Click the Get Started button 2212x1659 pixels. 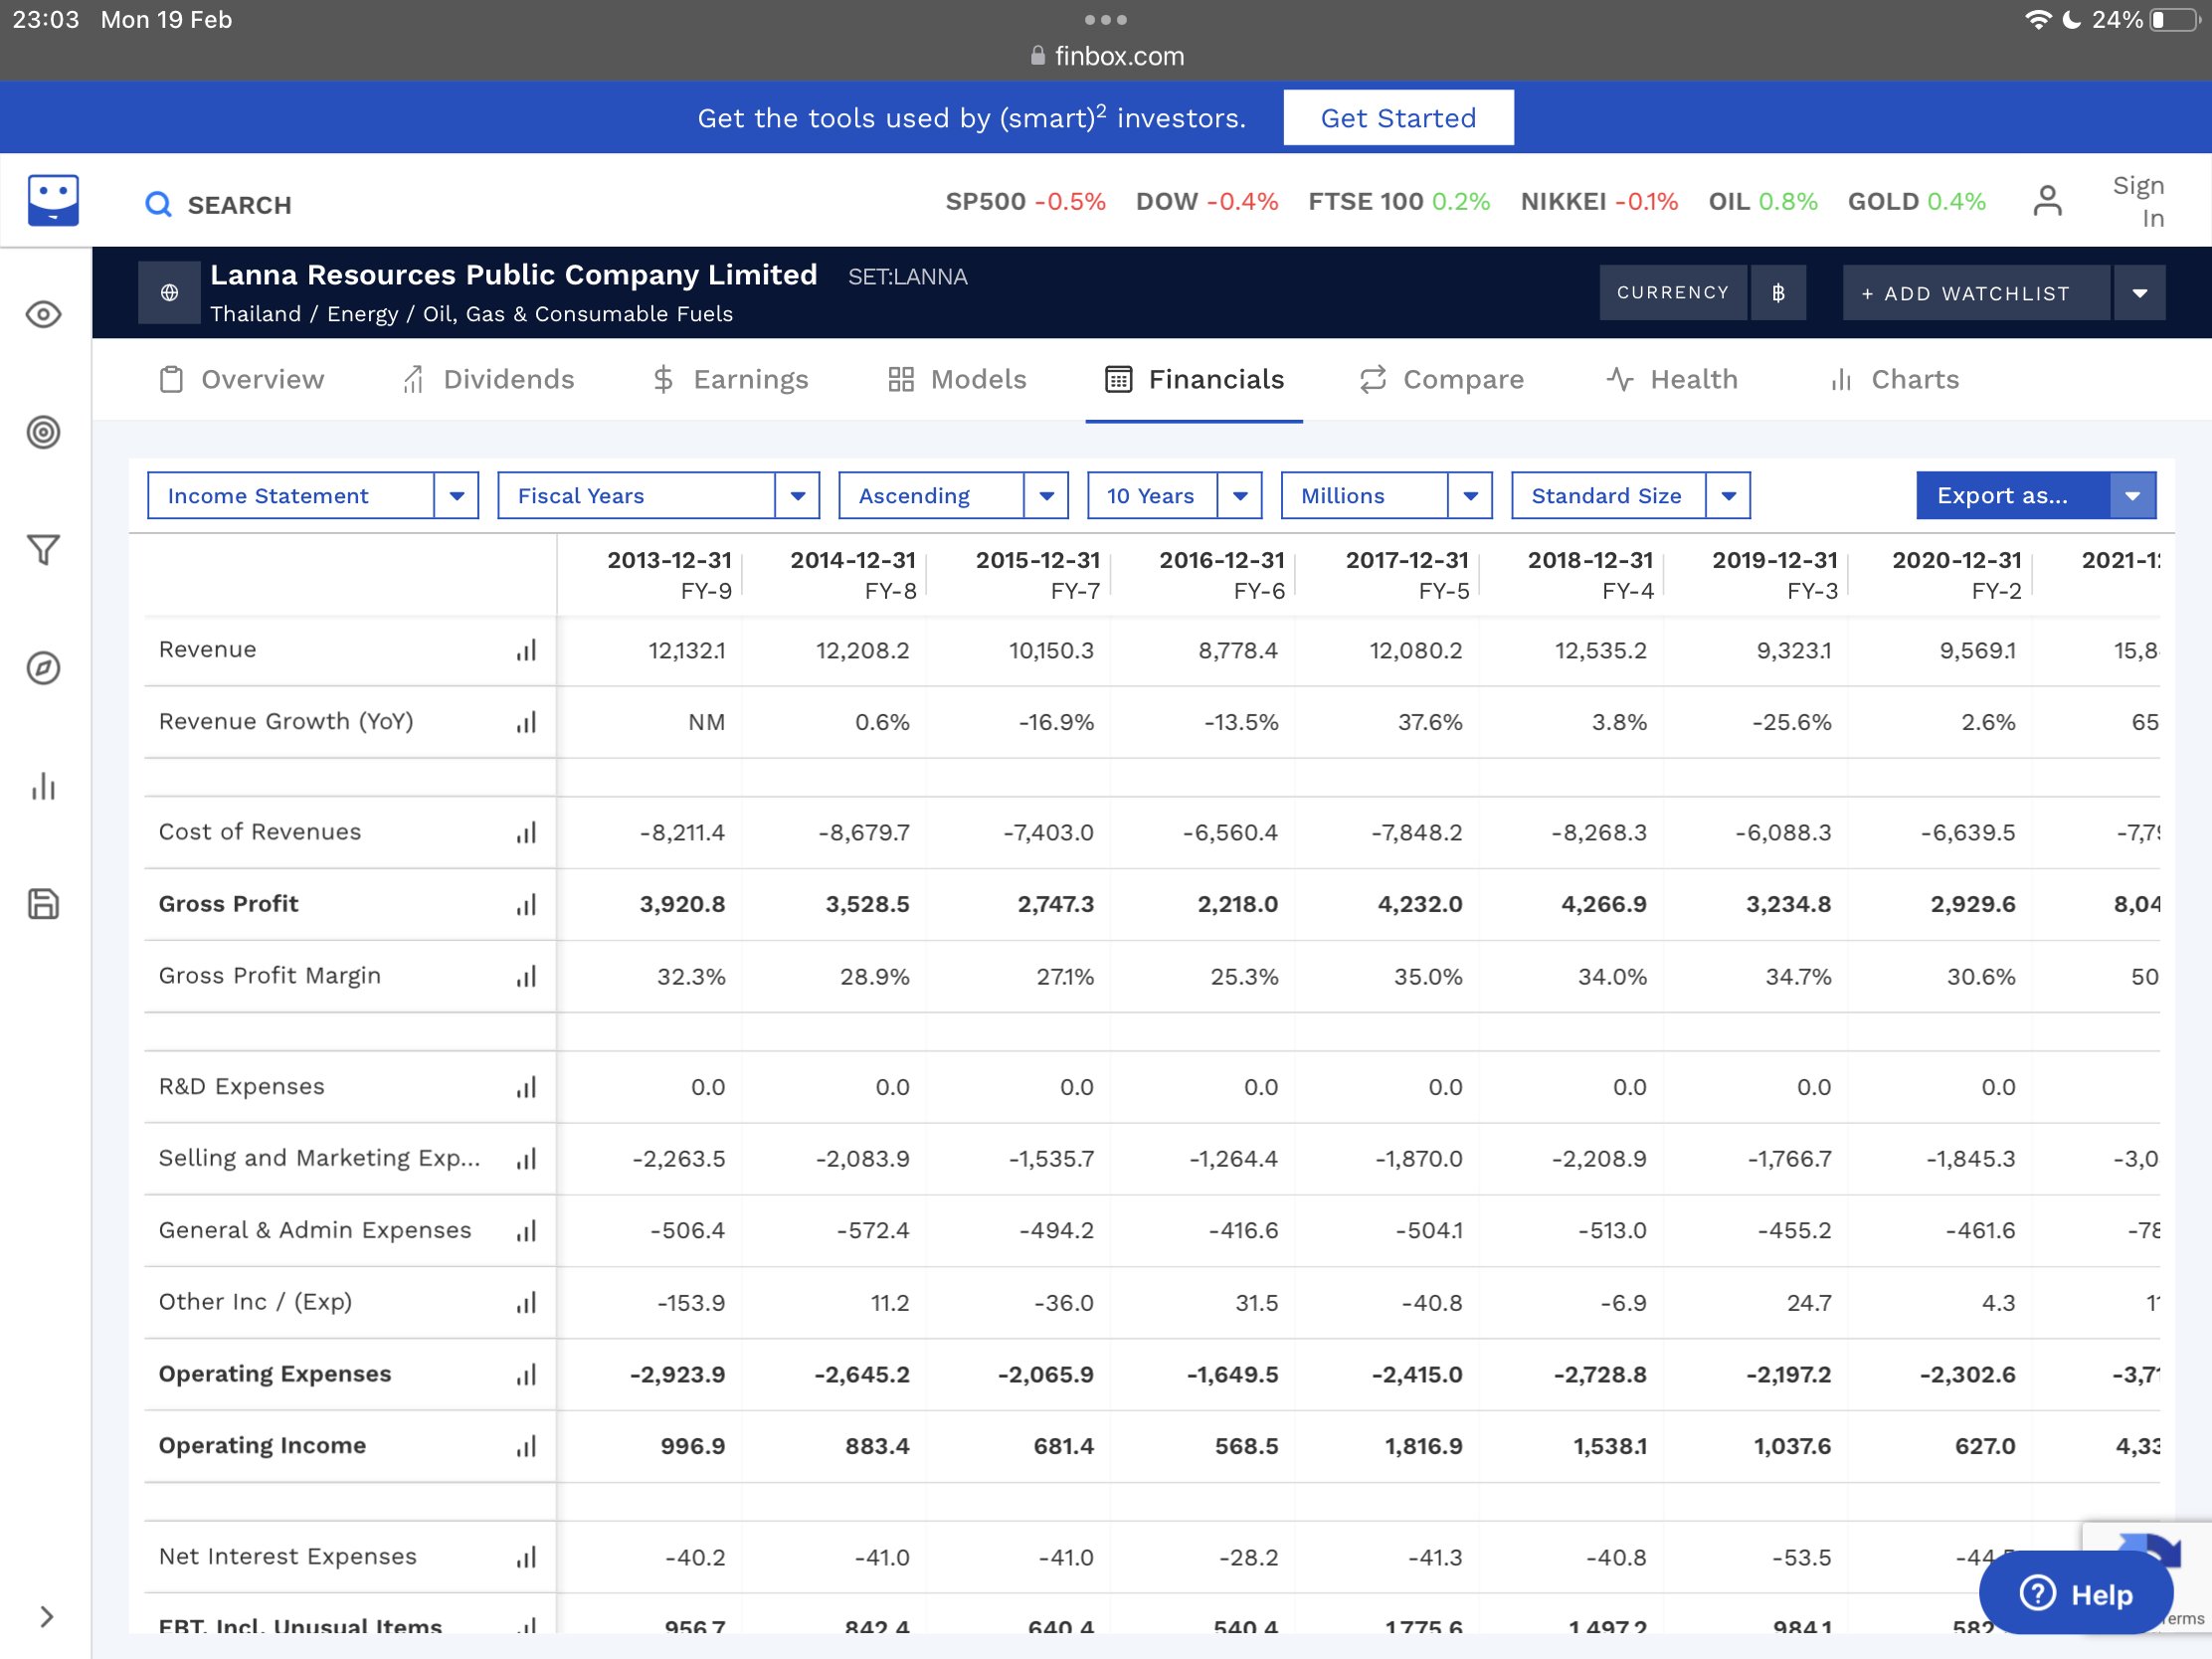1398,118
